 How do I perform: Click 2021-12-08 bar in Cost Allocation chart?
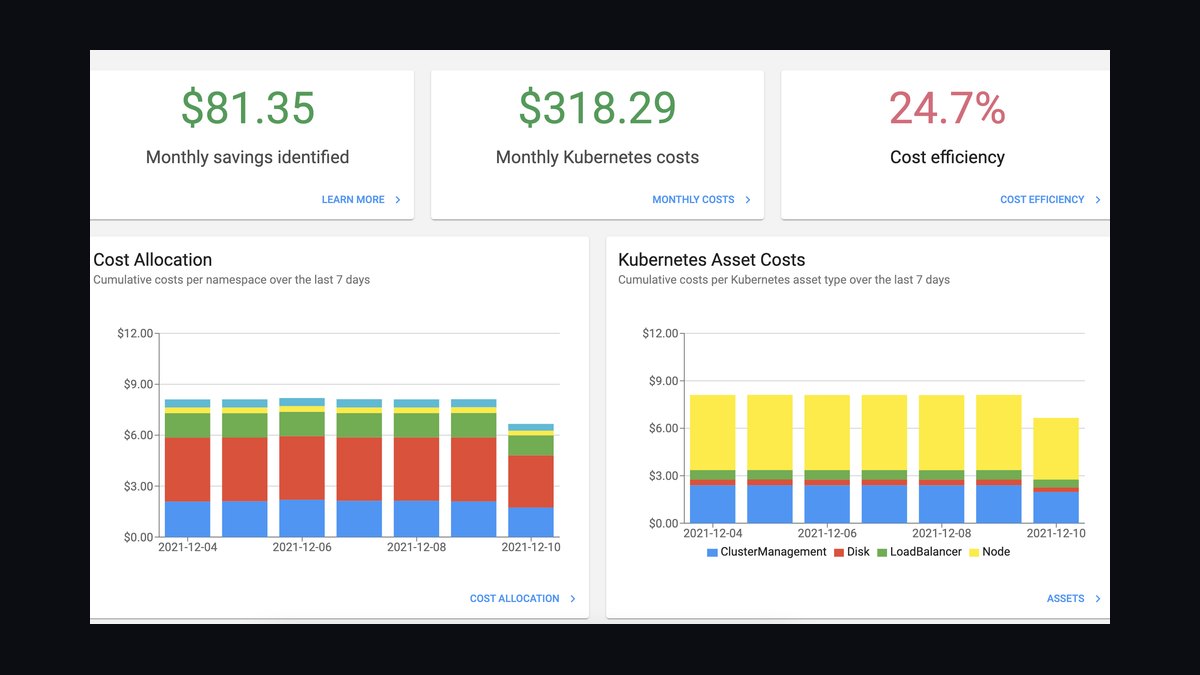click(416, 468)
